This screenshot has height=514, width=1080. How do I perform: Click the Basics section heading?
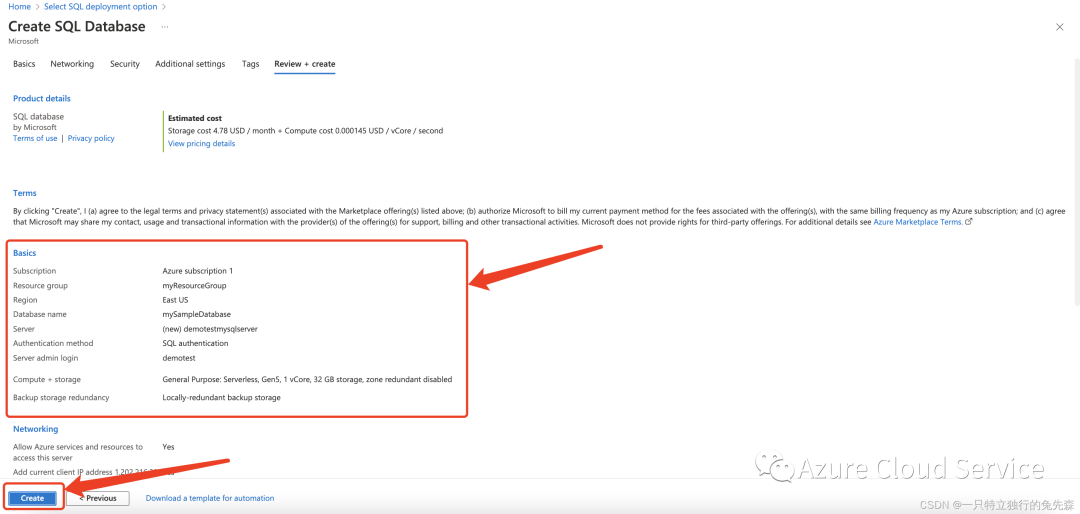[25, 254]
